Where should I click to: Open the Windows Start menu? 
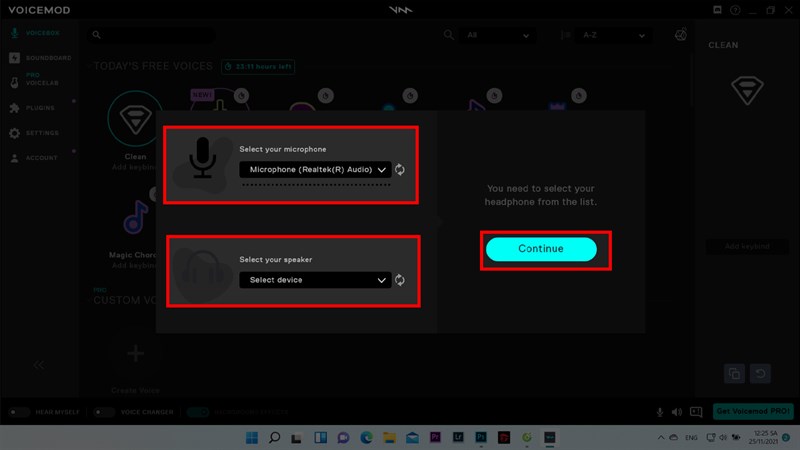252,438
